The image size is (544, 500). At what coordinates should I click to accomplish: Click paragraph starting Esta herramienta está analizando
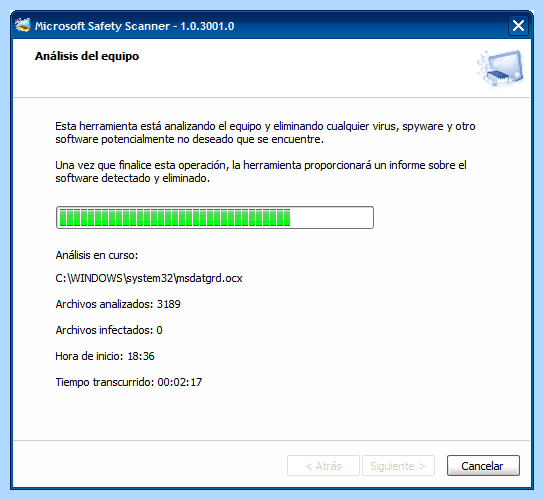[x=265, y=133]
